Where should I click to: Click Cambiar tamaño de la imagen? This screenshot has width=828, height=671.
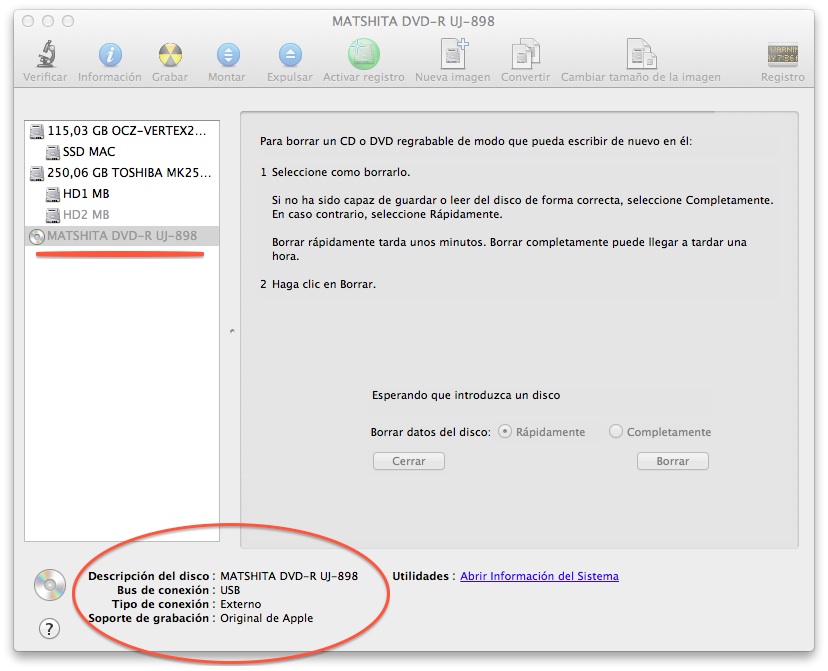pyautogui.click(x=640, y=55)
